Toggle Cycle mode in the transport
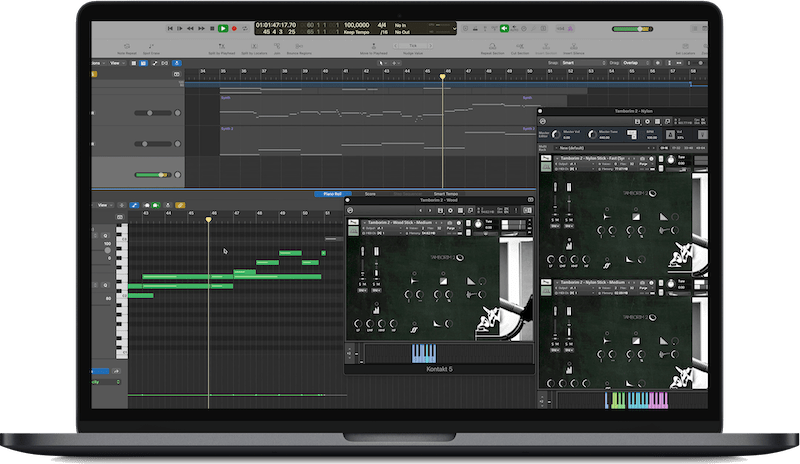 (245, 29)
